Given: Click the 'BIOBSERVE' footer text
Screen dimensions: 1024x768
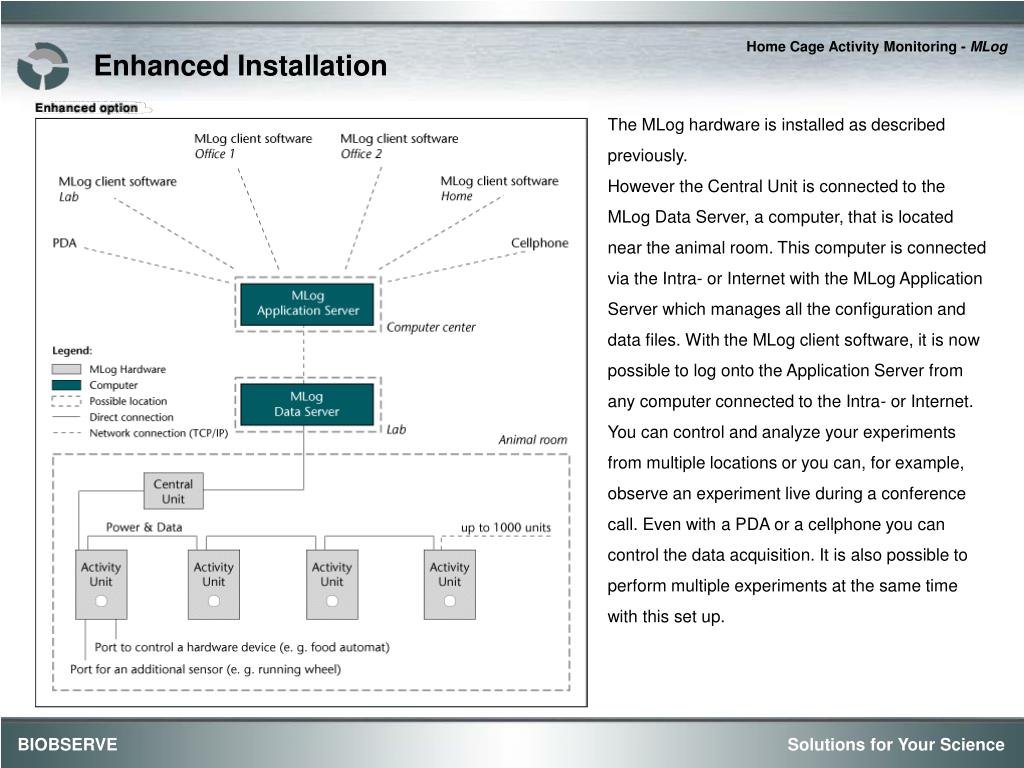Looking at the screenshot, I should (67, 744).
